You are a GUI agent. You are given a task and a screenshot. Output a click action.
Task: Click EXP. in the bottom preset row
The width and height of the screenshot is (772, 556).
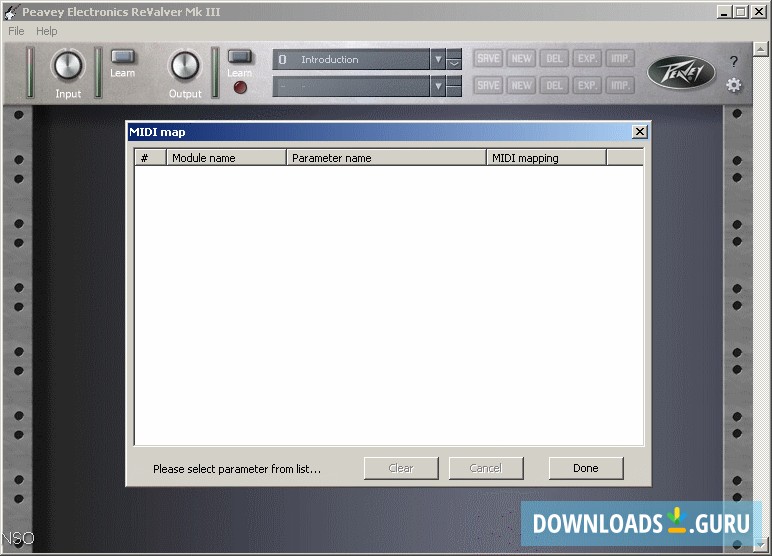pos(587,86)
